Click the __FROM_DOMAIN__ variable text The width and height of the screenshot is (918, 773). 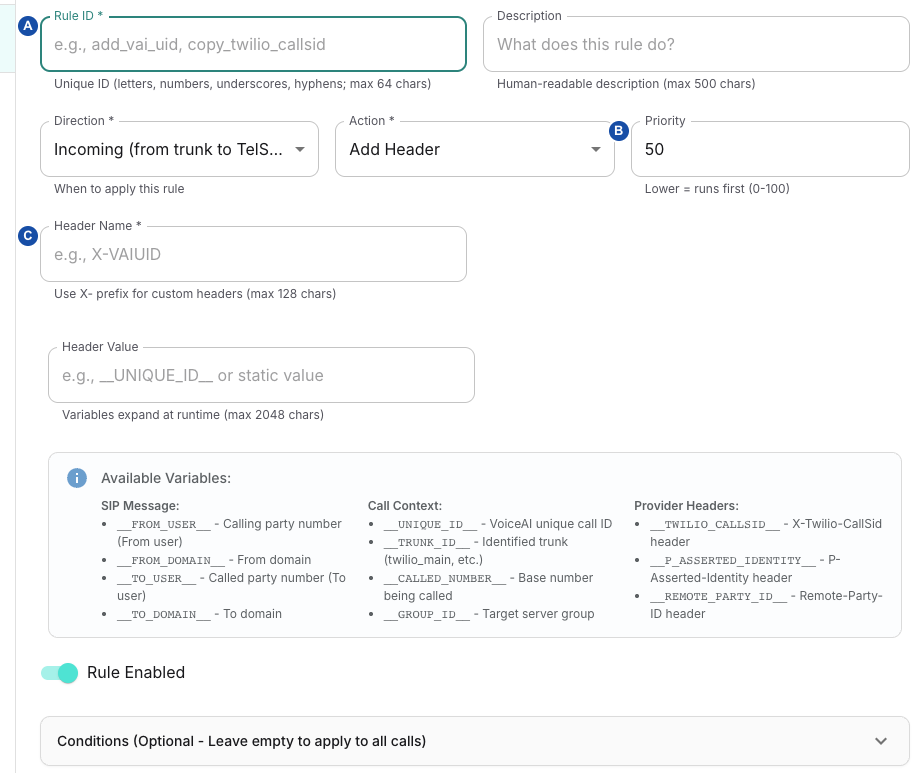[170, 560]
